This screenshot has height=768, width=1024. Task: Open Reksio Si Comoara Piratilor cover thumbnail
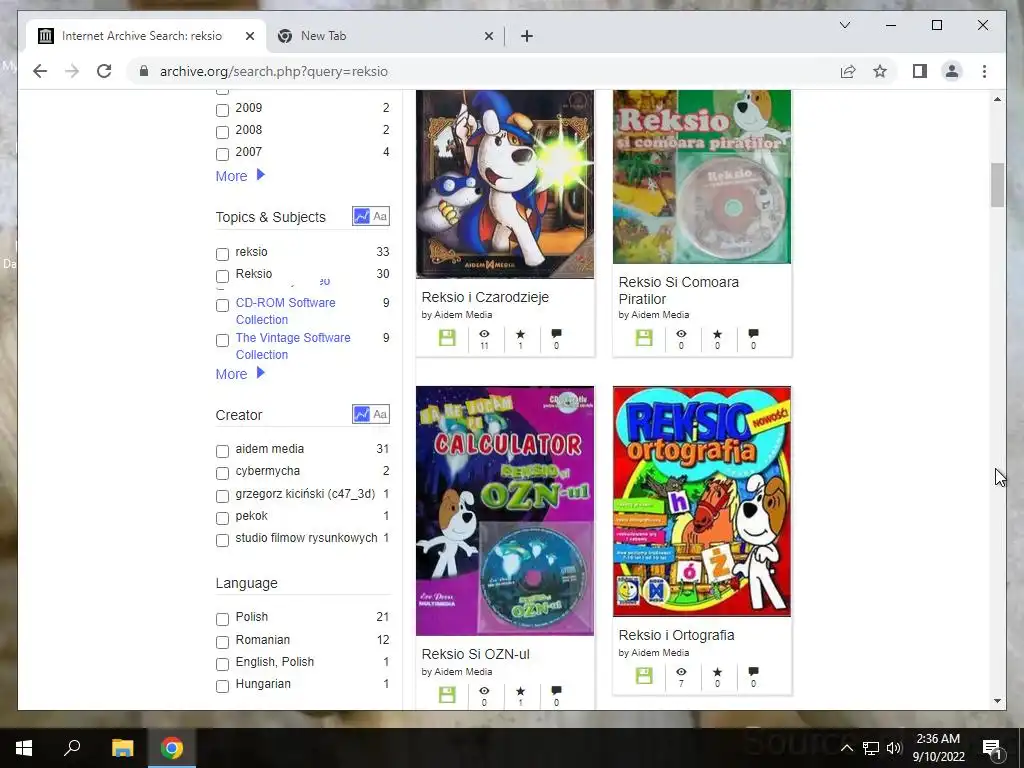(x=701, y=177)
